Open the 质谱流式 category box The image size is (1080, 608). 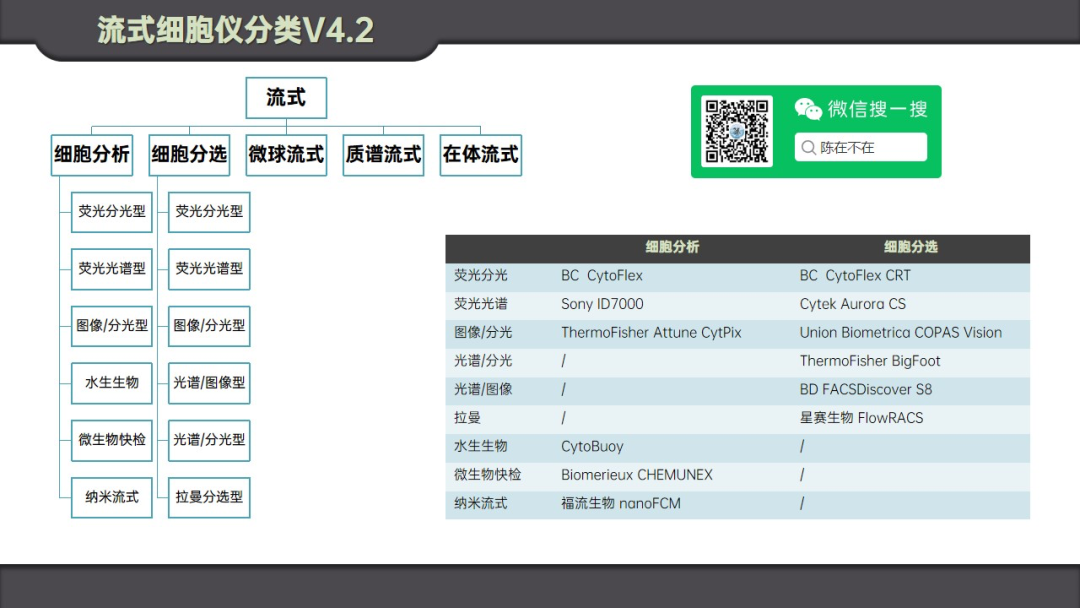coord(383,155)
